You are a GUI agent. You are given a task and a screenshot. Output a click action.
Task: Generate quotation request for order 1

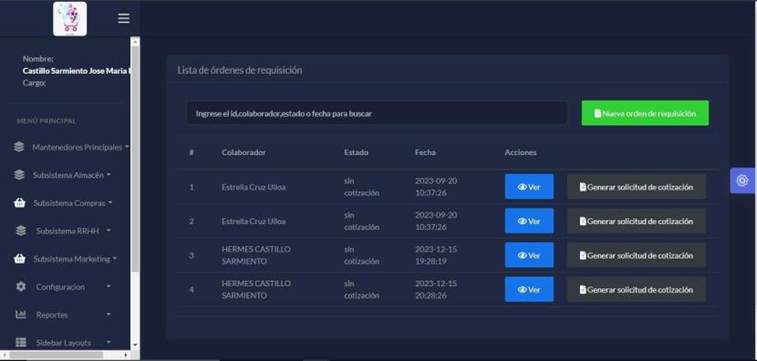636,187
